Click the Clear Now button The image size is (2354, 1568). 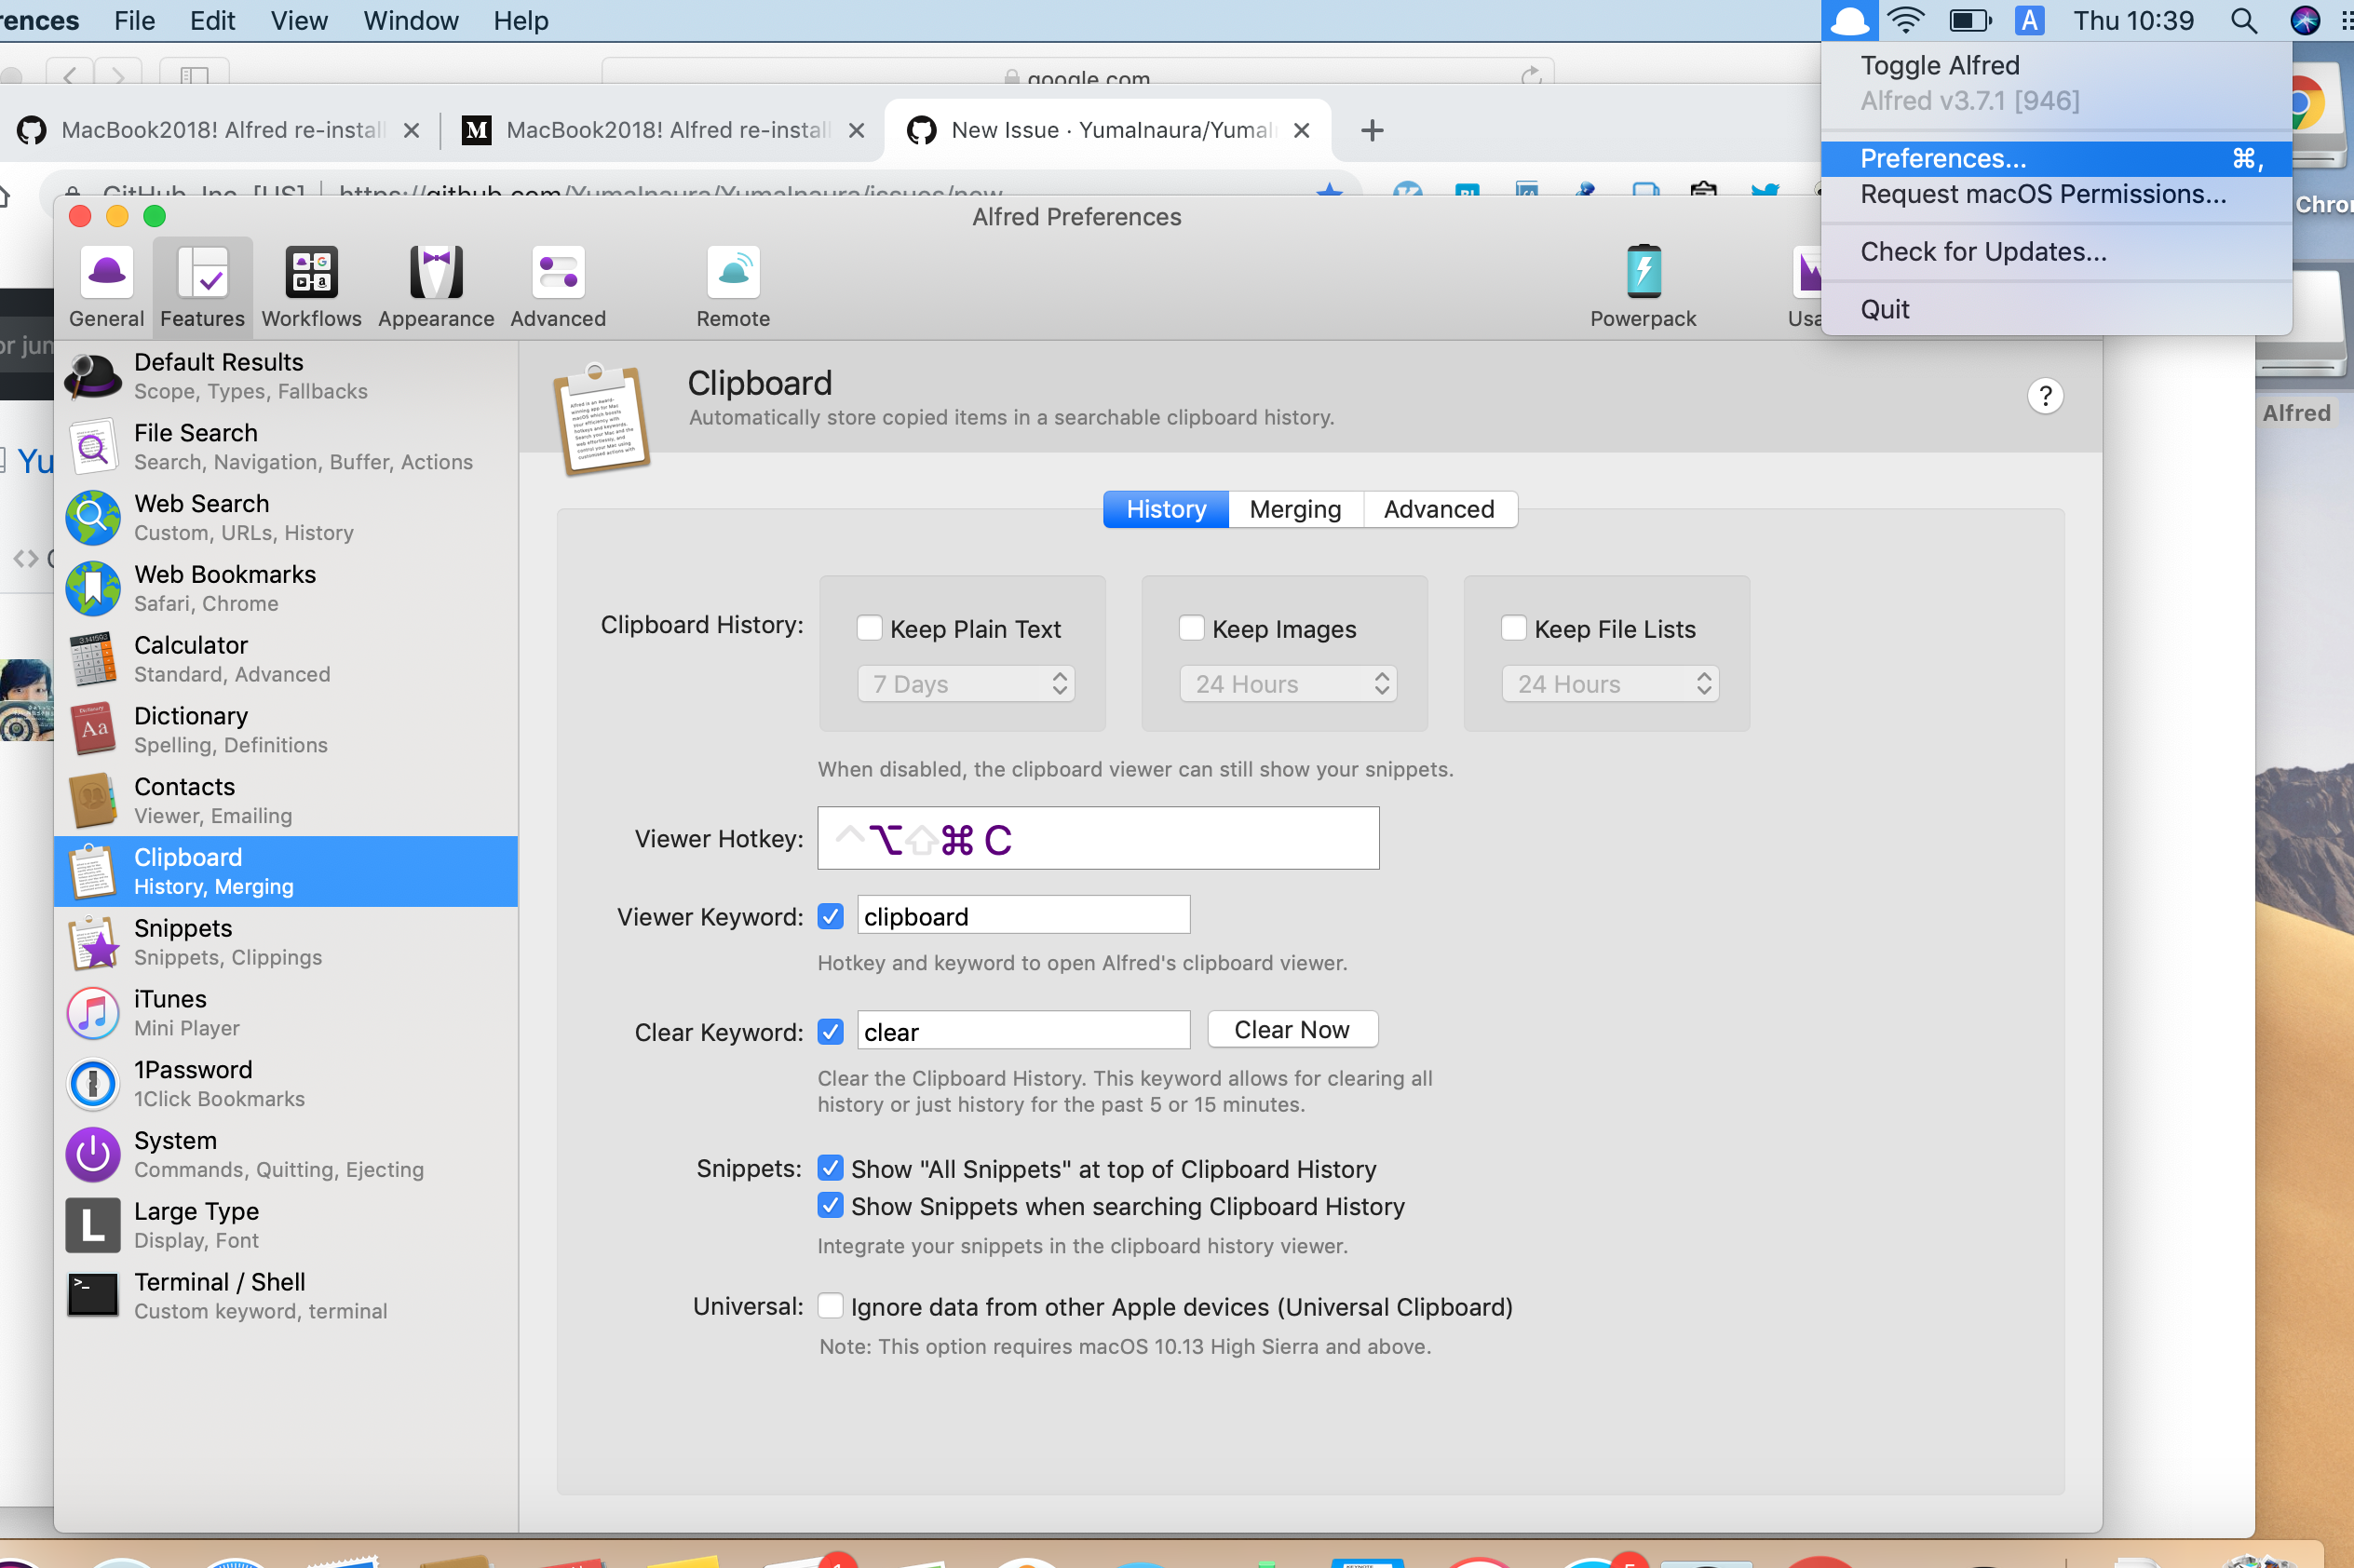(x=1292, y=1029)
